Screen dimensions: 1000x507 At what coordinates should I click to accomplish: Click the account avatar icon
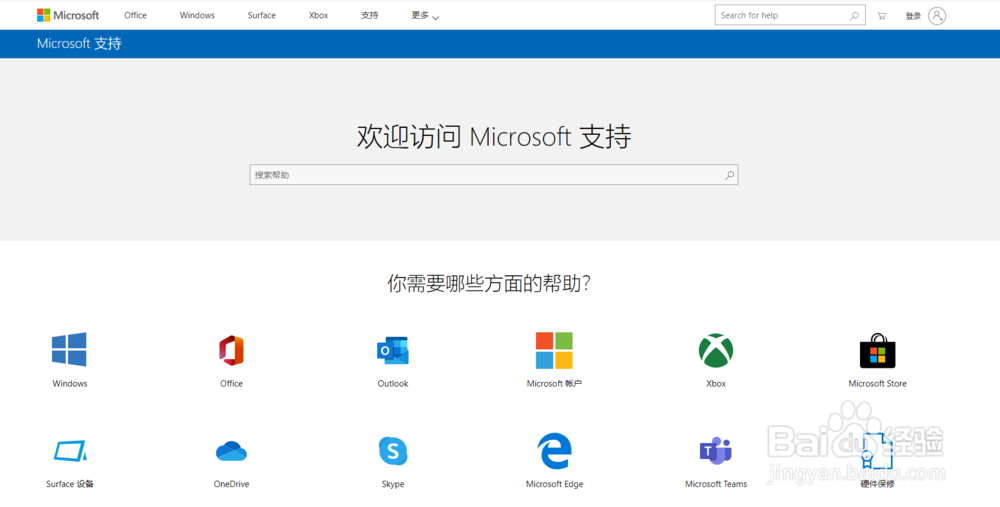point(937,16)
